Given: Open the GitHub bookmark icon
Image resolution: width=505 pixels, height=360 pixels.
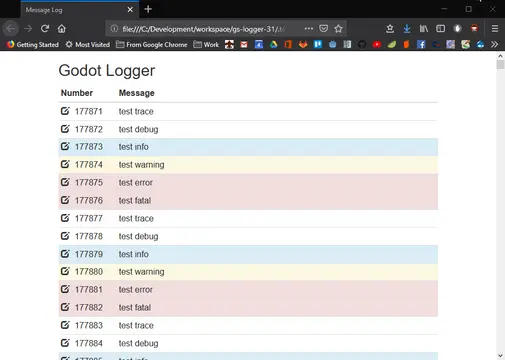Looking at the screenshot, I should 362,44.
